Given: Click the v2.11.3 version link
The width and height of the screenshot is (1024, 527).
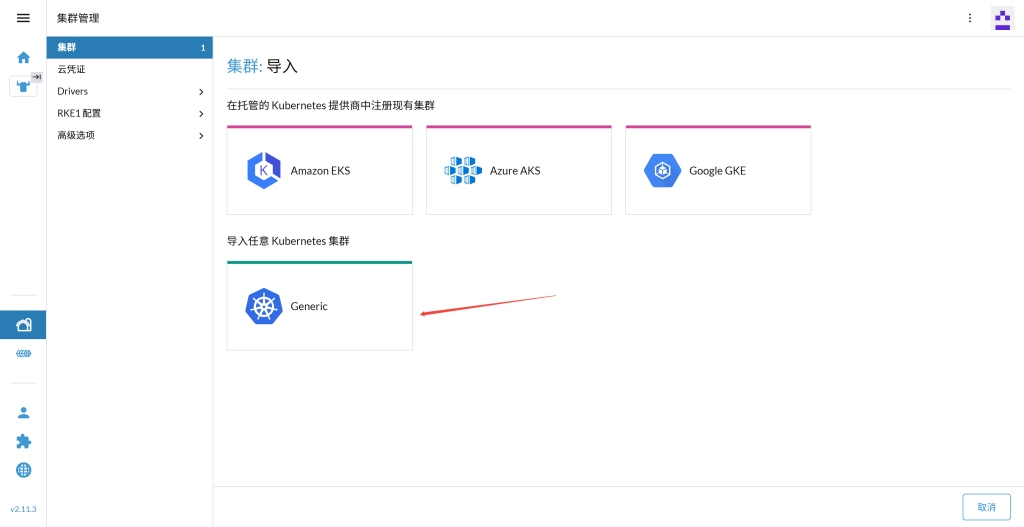Looking at the screenshot, I should [23, 509].
